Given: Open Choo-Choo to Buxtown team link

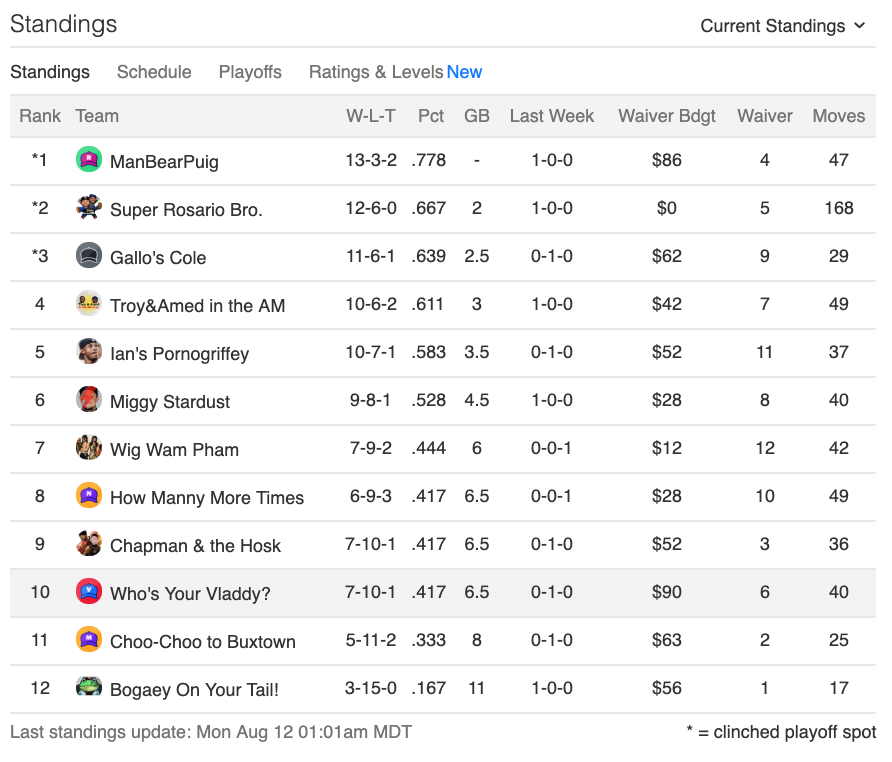Looking at the screenshot, I should pos(203,641).
